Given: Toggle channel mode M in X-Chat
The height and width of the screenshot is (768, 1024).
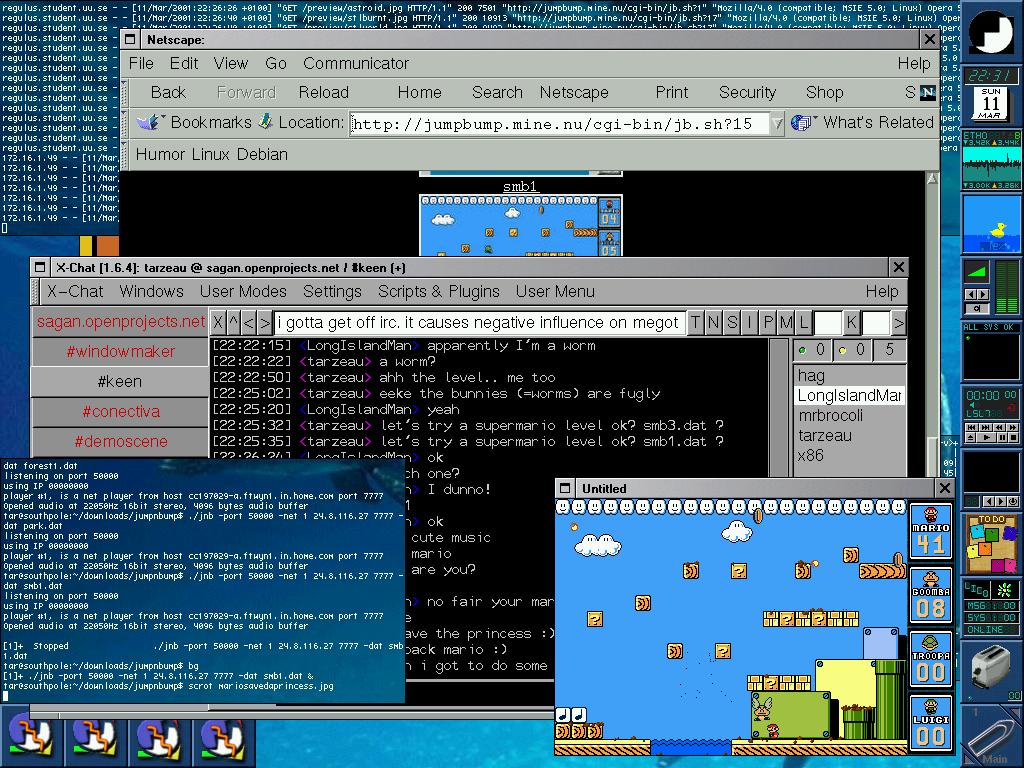Looking at the screenshot, I should [786, 323].
